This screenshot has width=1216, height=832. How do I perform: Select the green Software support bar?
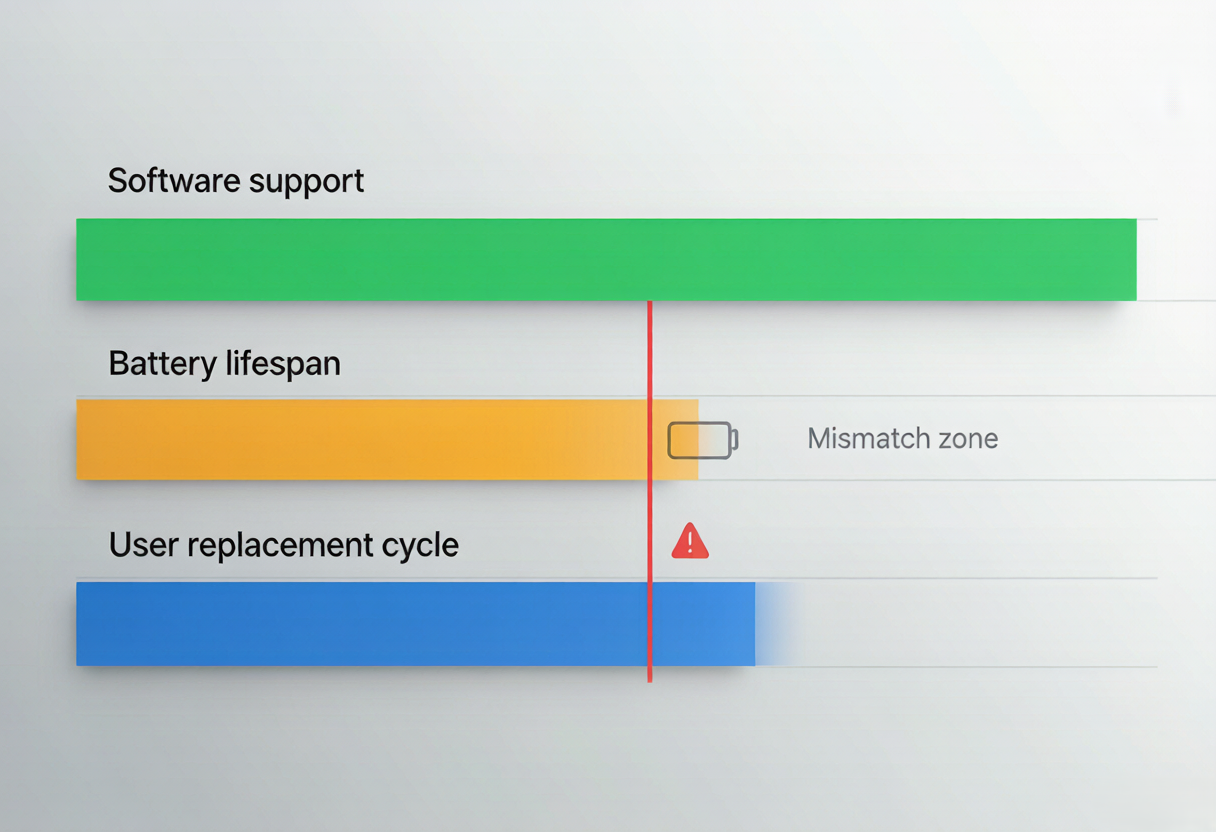click(606, 260)
